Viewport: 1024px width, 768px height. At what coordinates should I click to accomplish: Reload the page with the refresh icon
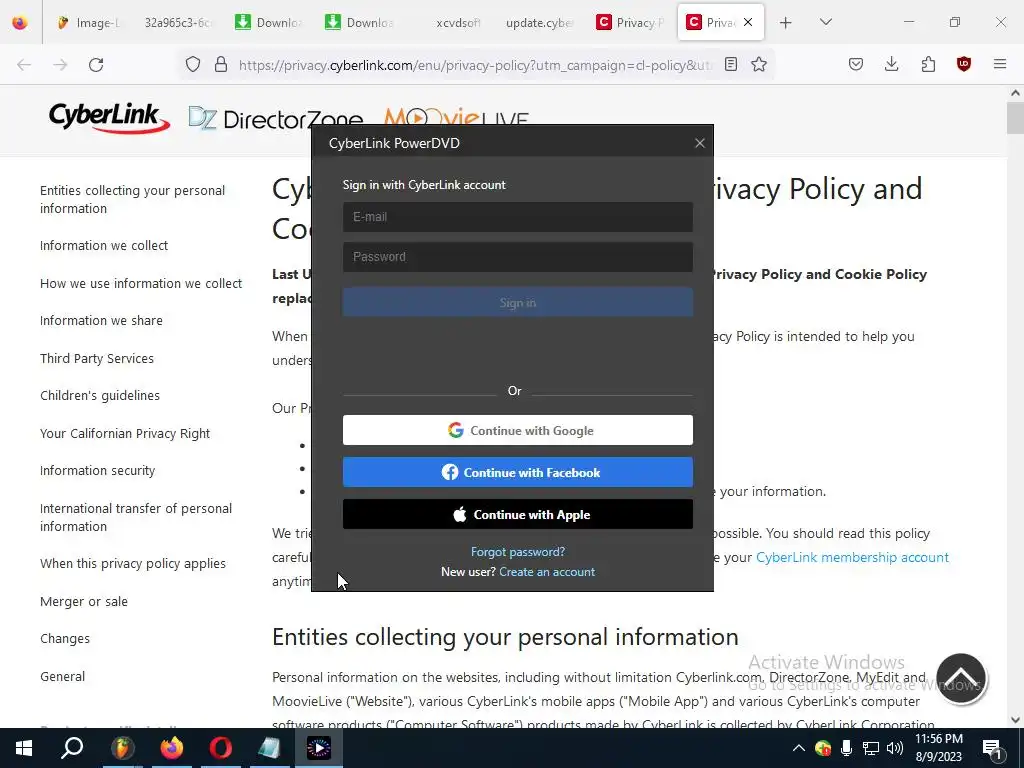click(x=96, y=65)
